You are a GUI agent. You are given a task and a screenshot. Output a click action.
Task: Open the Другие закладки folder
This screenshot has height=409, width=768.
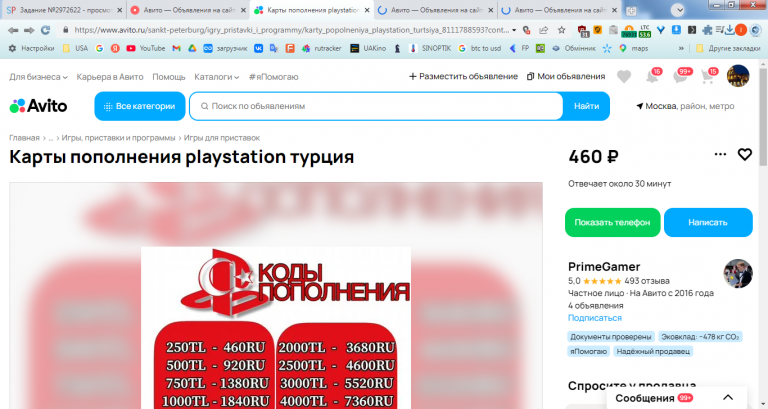pyautogui.click(x=728, y=48)
